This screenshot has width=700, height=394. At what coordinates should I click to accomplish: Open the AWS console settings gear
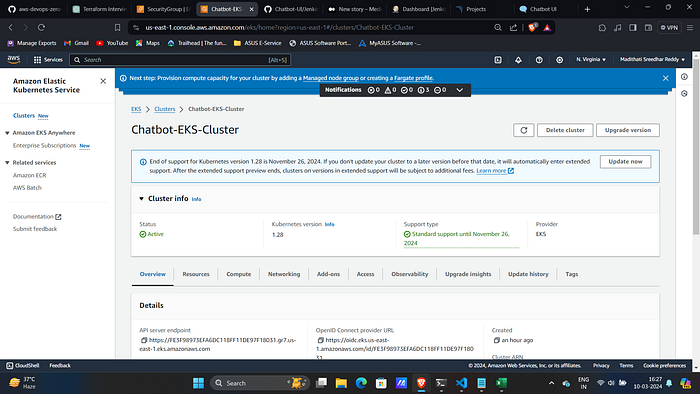(x=559, y=59)
